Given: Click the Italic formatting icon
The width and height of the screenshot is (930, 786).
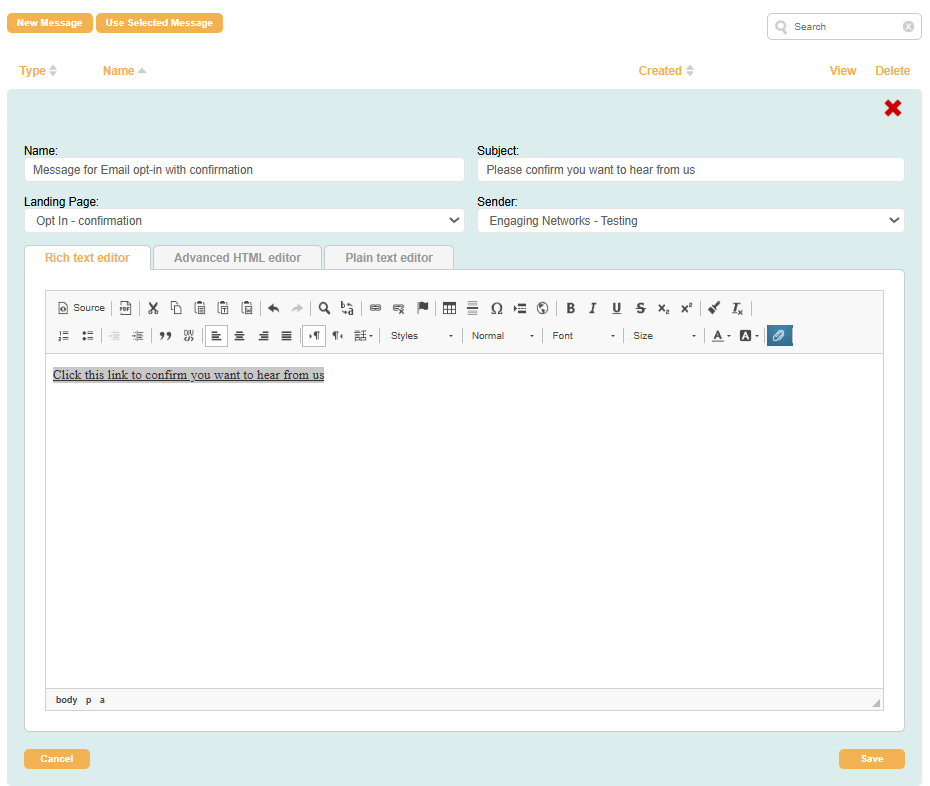Looking at the screenshot, I should click(x=593, y=308).
